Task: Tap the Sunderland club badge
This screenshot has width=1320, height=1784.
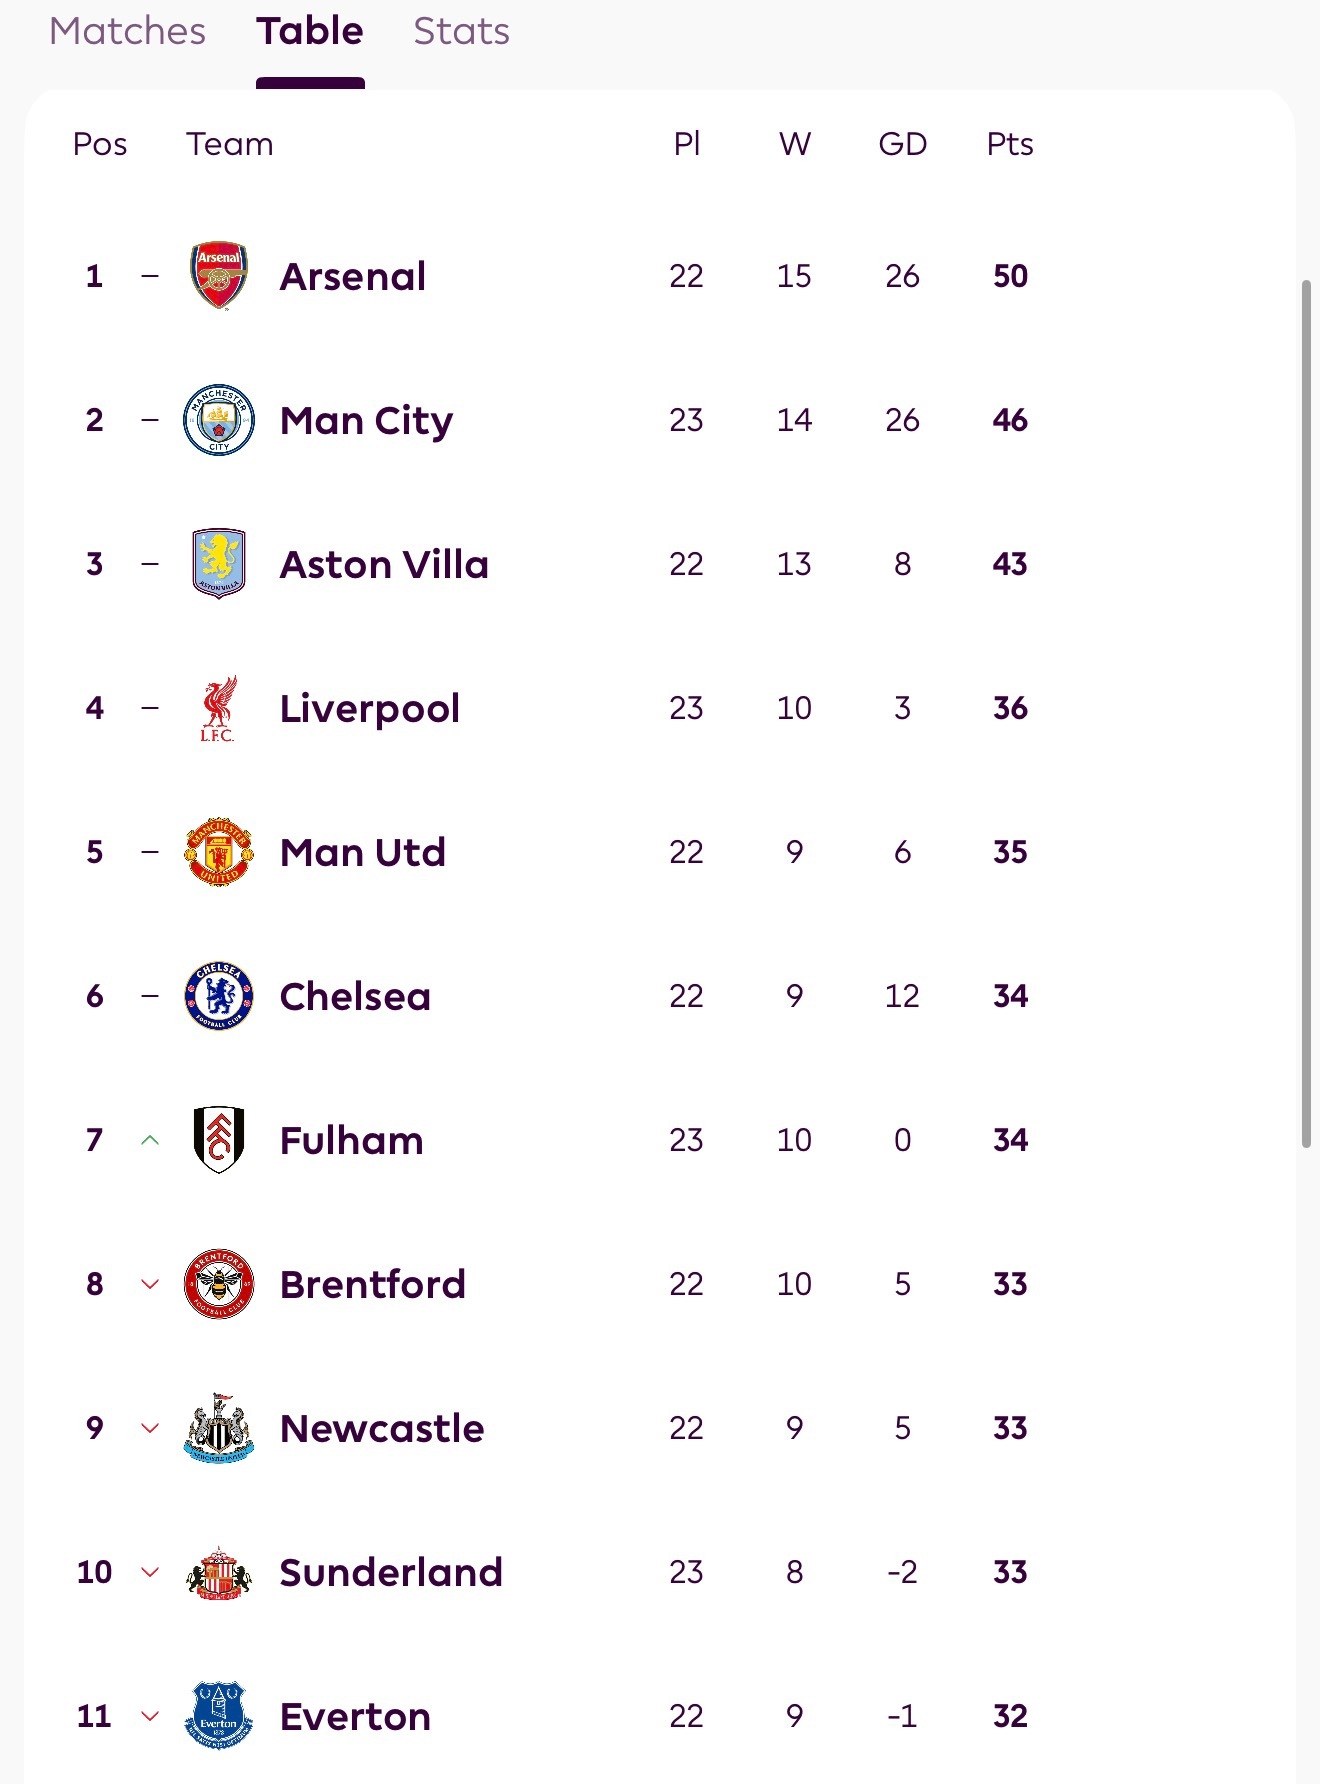Action: coord(219,1572)
